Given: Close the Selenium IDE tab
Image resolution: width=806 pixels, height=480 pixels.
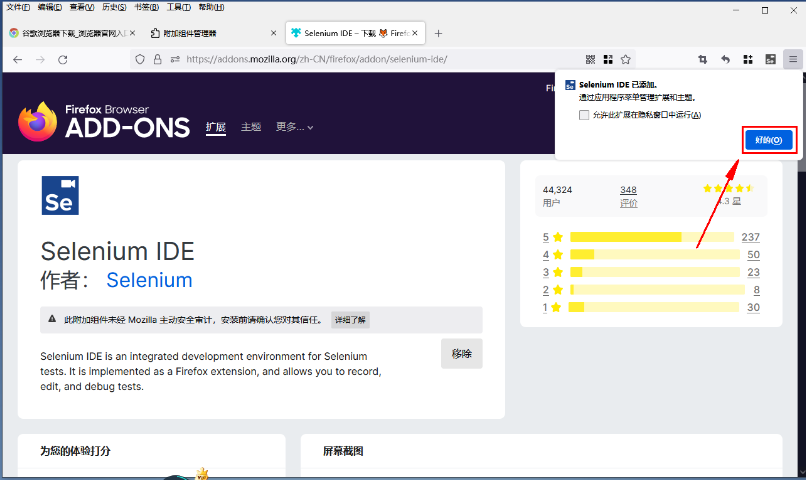Looking at the screenshot, I should pyautogui.click(x=415, y=33).
